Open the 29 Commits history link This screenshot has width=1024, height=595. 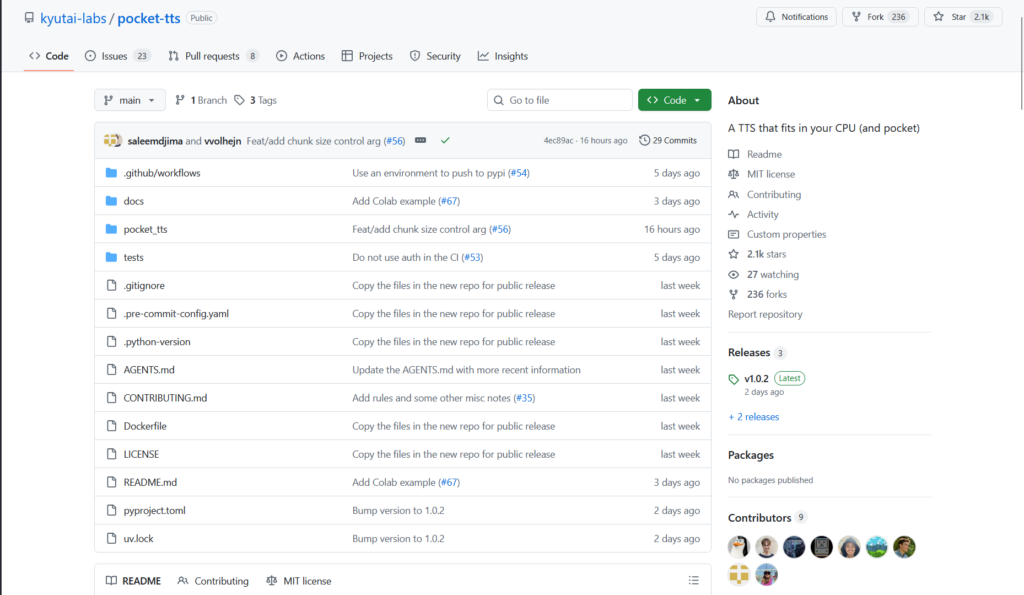click(668, 141)
